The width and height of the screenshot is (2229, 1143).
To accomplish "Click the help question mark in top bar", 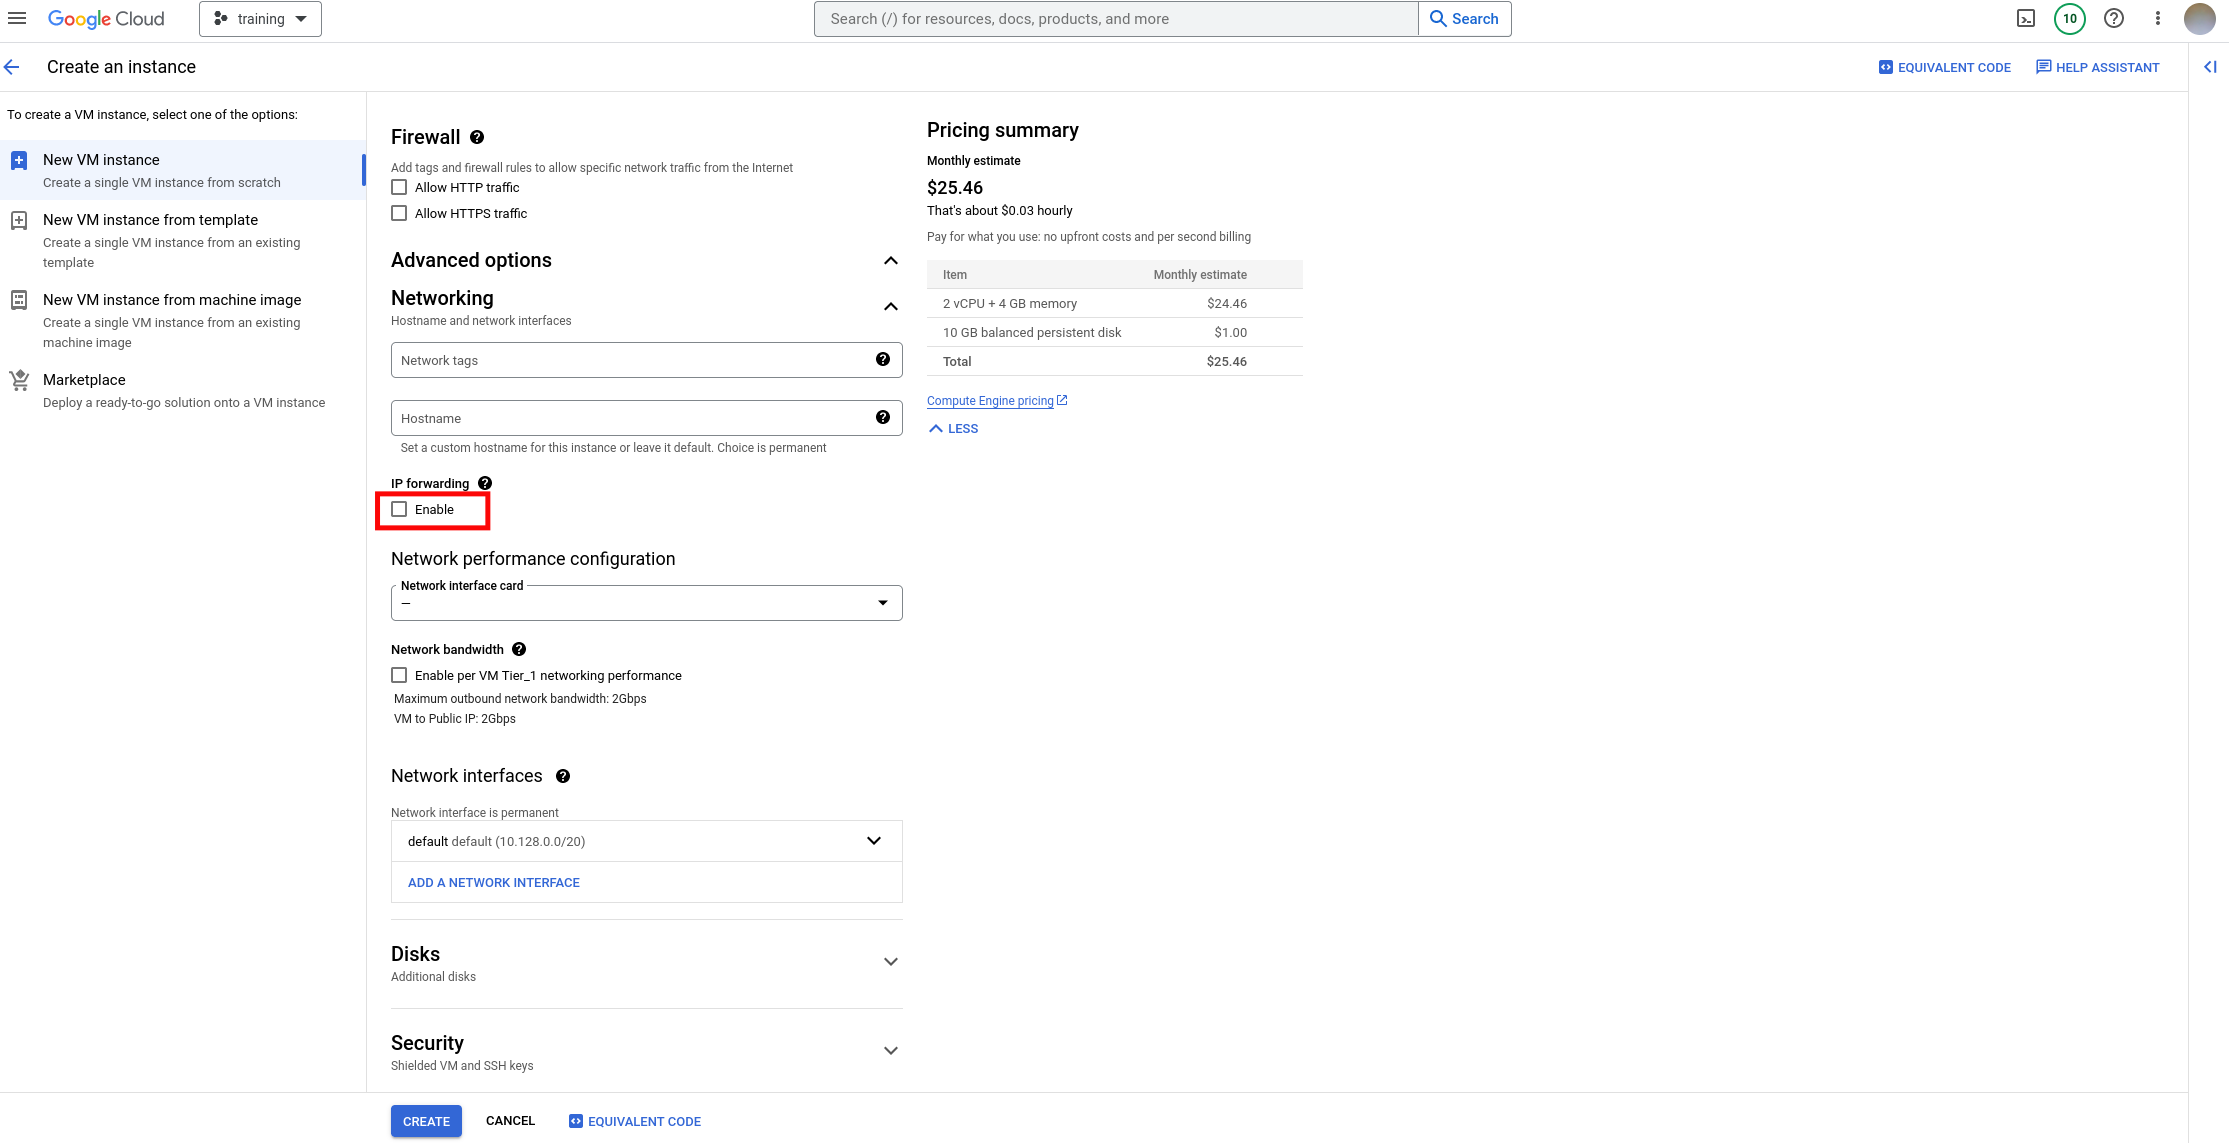I will (2113, 19).
